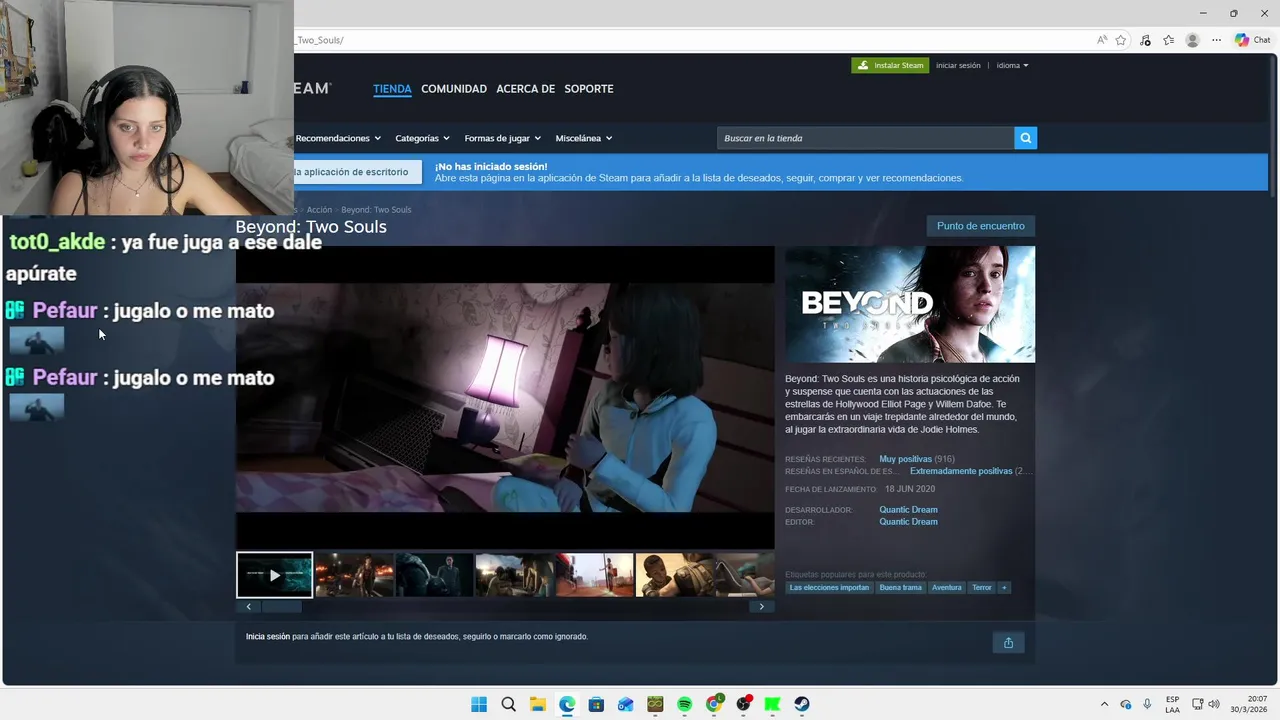
Task: Open Edge settings and more menu
Action: coord(1216,40)
